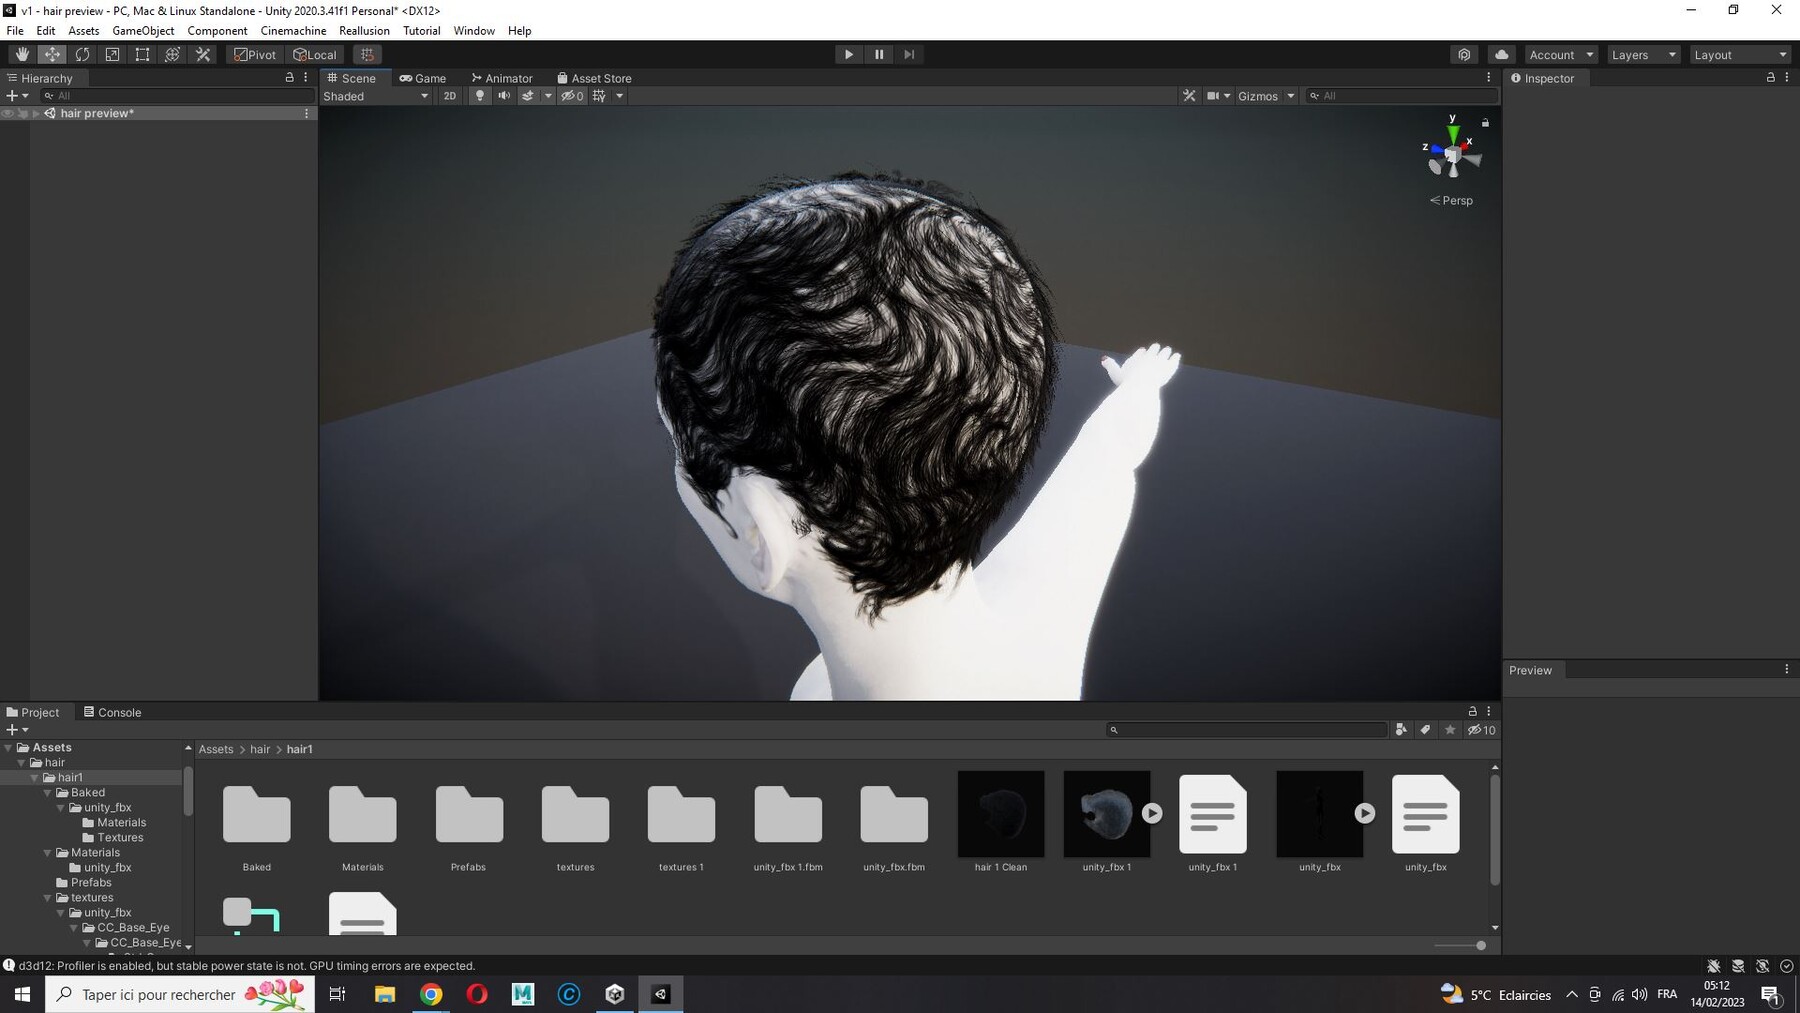Screen dimensions: 1800x1013
Task: Open grid settings dropdown arrow
Action: click(620, 96)
